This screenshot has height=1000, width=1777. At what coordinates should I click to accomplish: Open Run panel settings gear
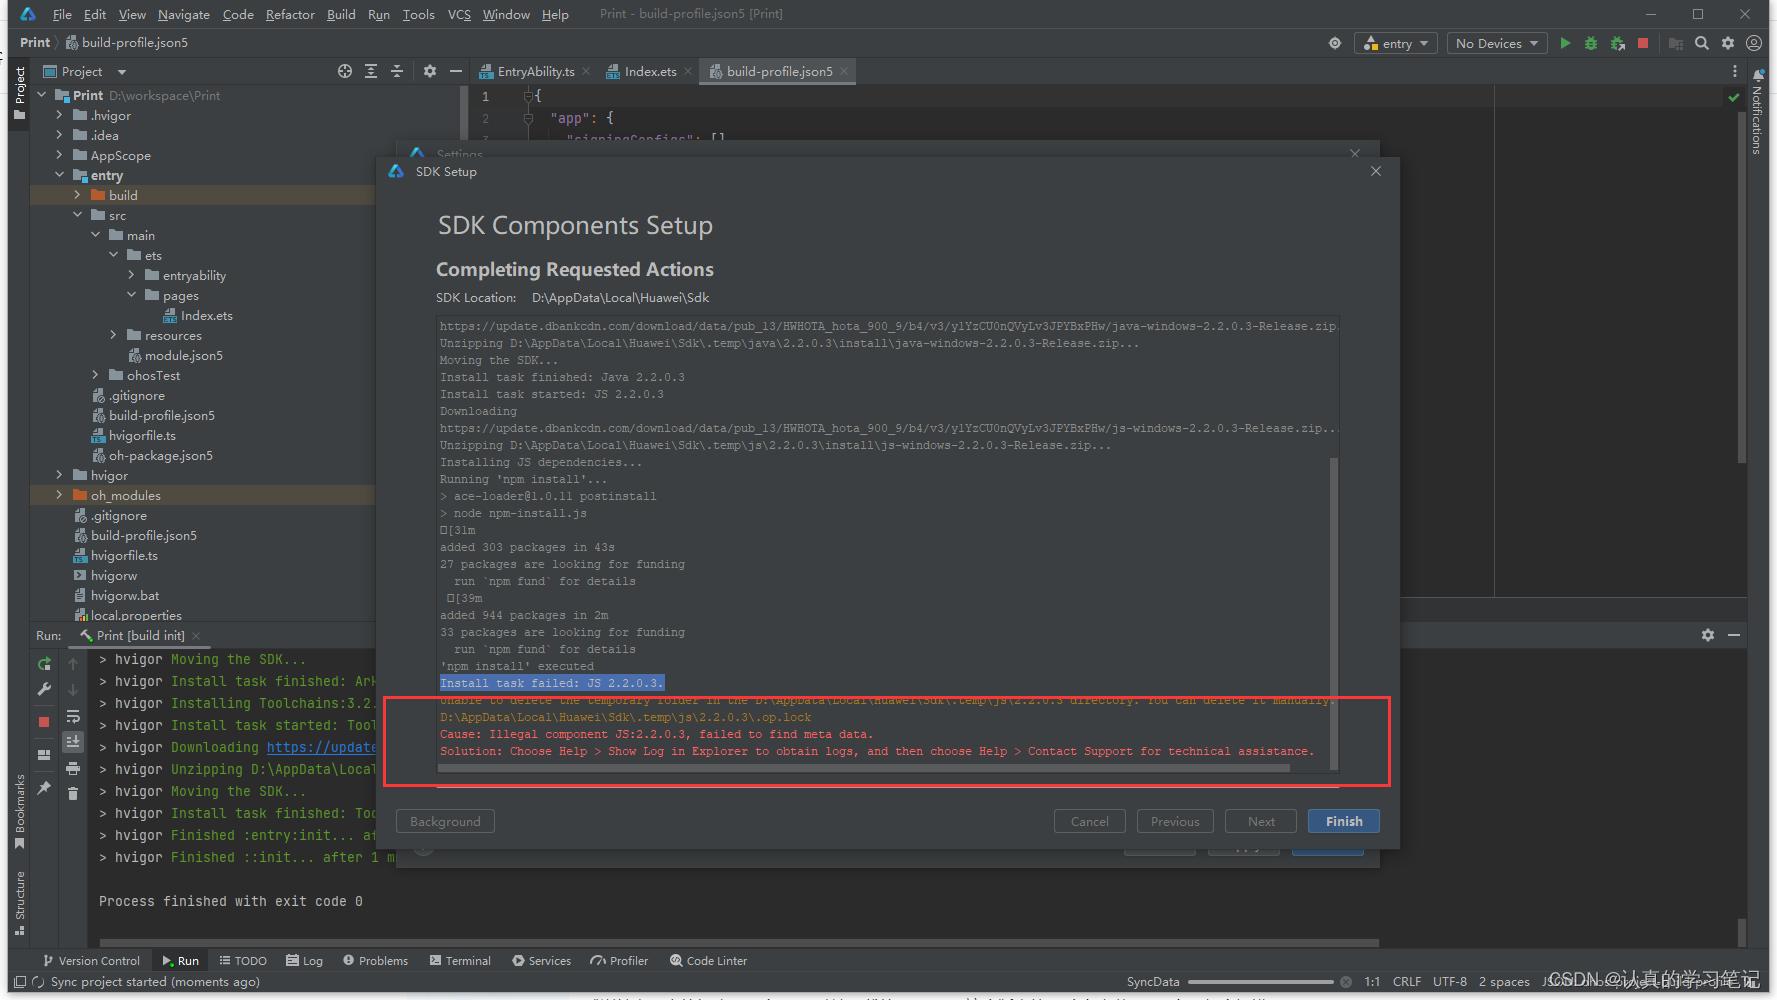click(1708, 635)
